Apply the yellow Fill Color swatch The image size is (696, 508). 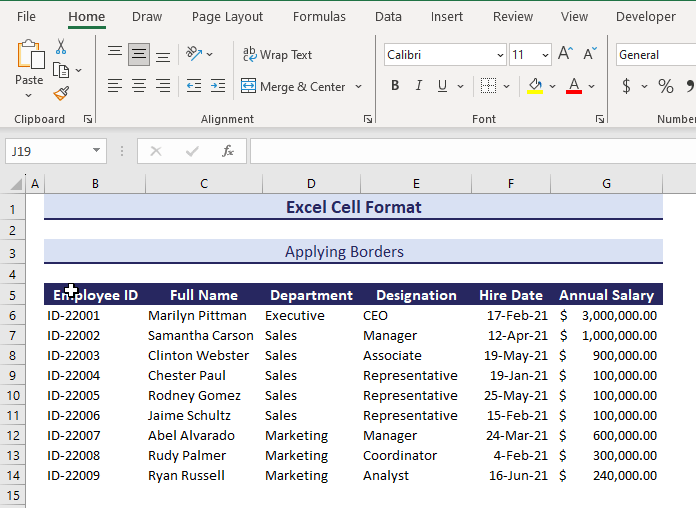coord(535,87)
